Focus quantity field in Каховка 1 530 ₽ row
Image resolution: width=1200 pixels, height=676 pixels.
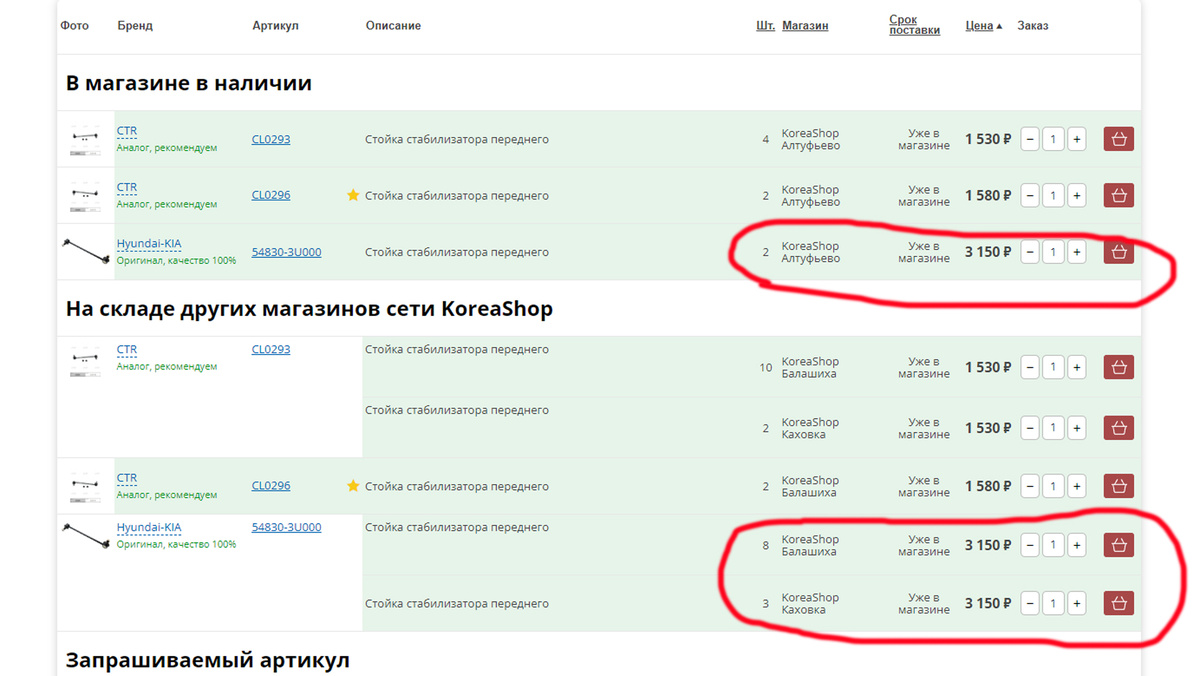(1053, 428)
